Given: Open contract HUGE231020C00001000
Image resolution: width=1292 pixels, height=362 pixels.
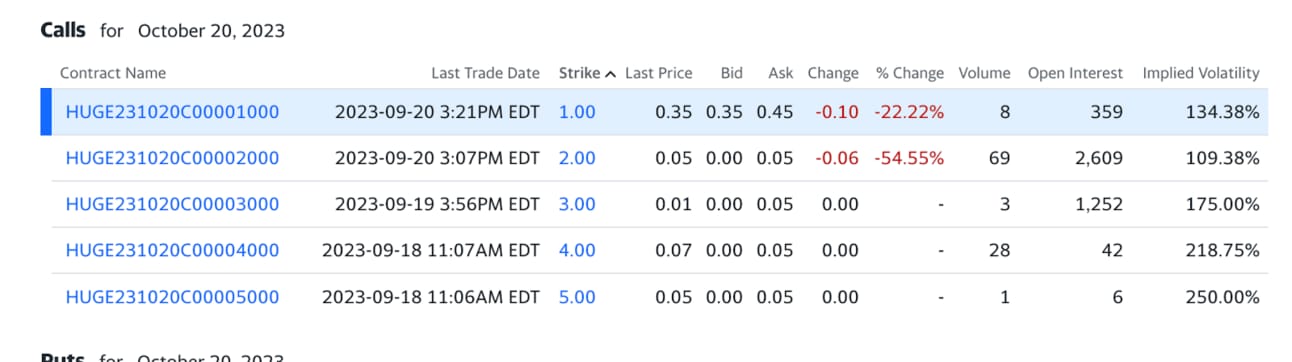Looking at the screenshot, I should click(172, 112).
